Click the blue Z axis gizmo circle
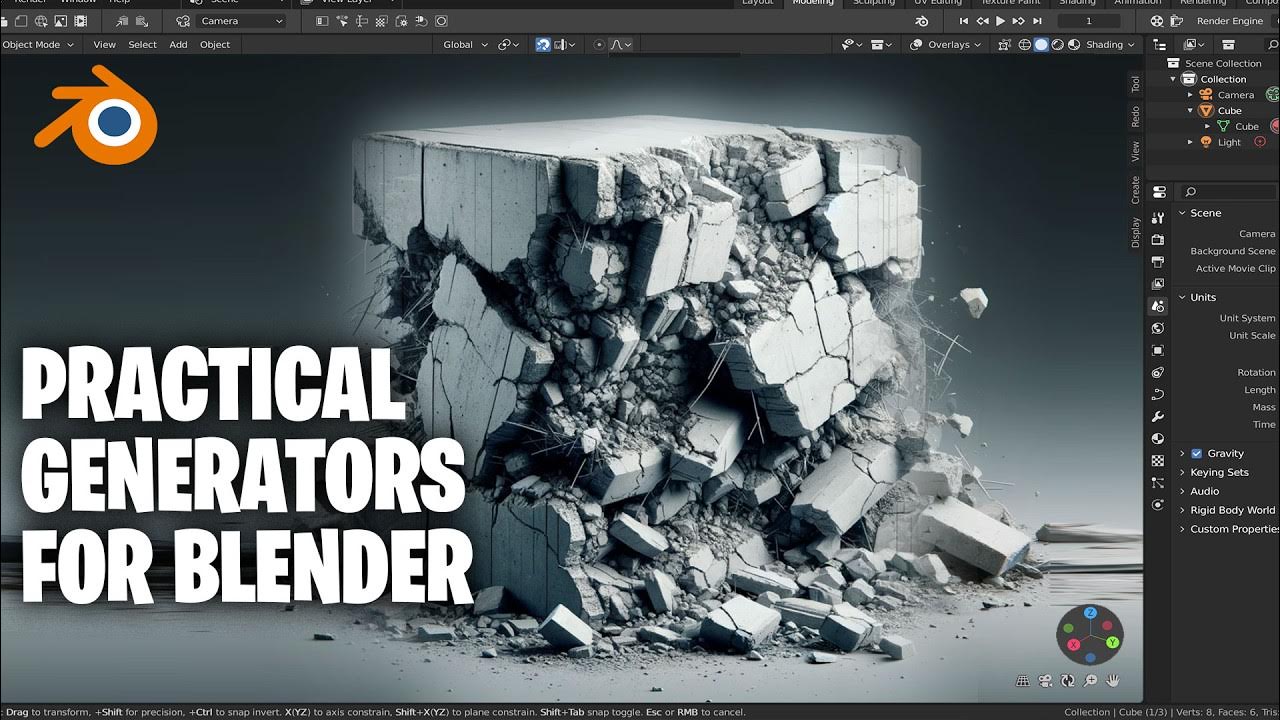This screenshot has height=720, width=1280. pos(1090,613)
